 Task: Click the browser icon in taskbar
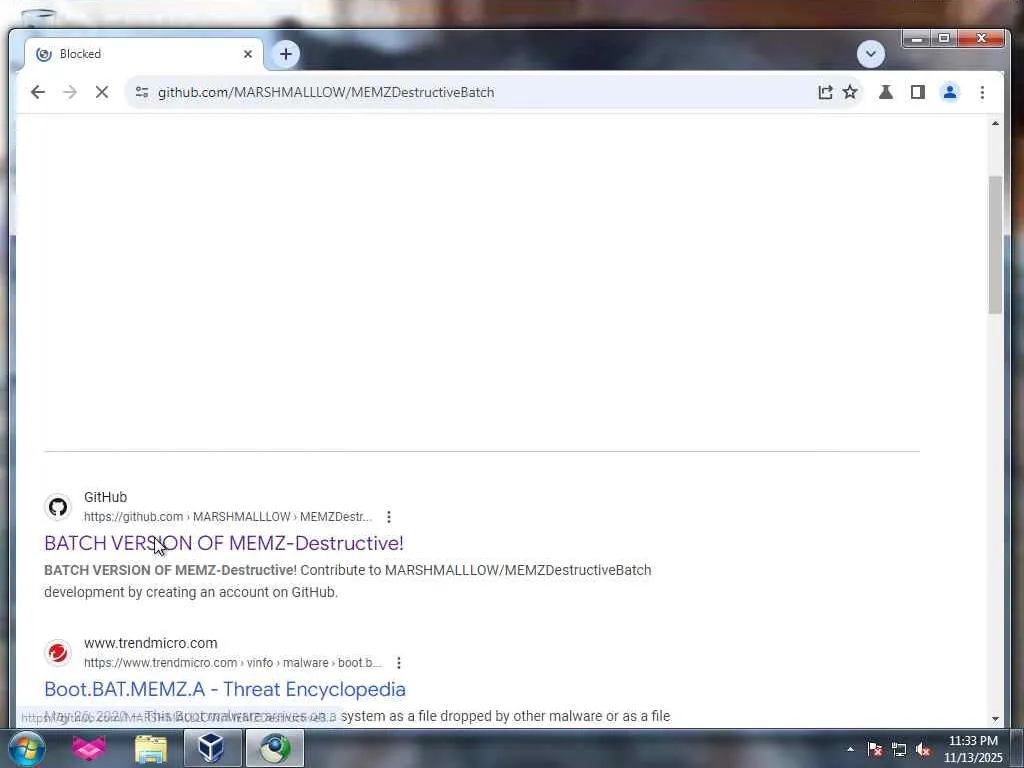click(275, 748)
